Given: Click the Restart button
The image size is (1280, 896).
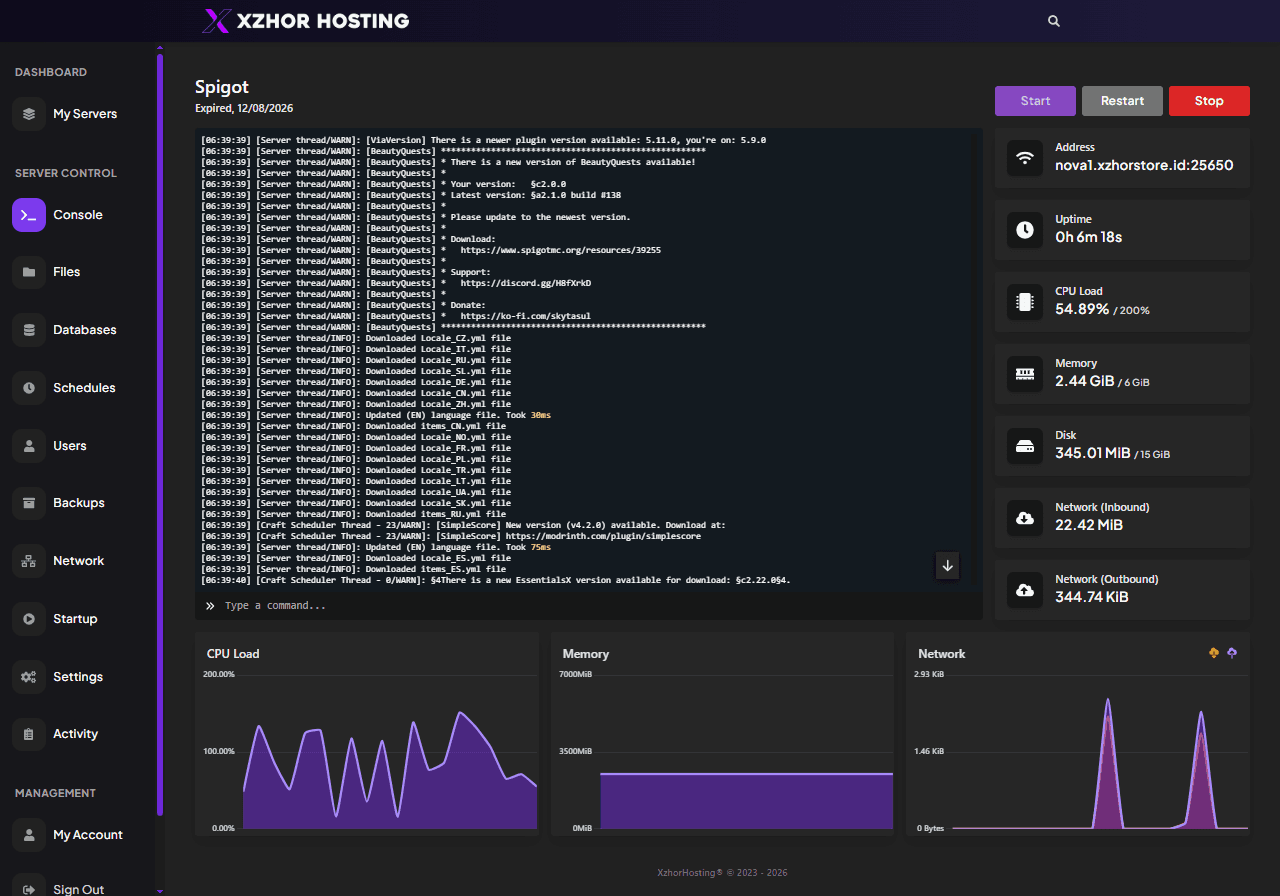Looking at the screenshot, I should (1122, 101).
